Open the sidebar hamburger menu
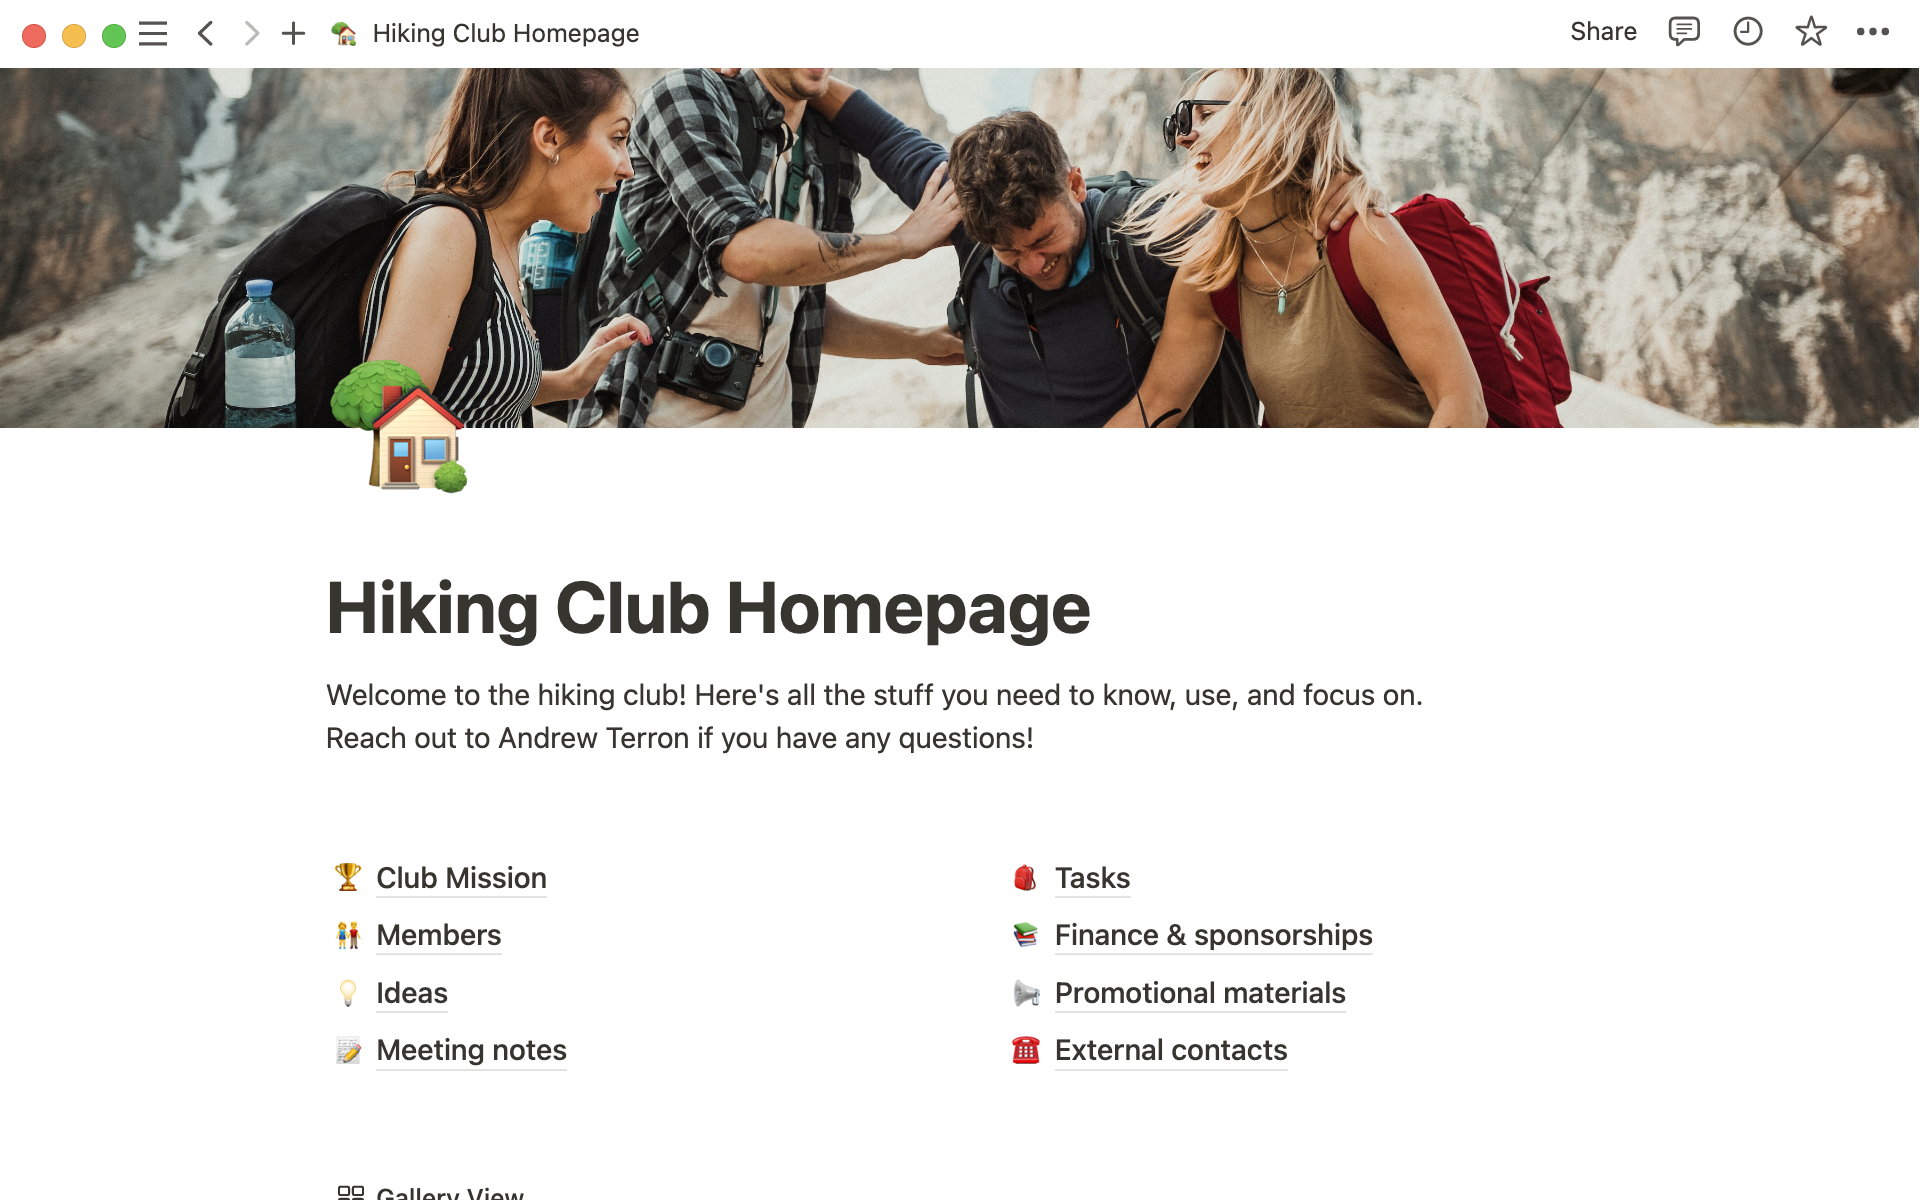Image resolution: width=1920 pixels, height=1200 pixels. [153, 34]
